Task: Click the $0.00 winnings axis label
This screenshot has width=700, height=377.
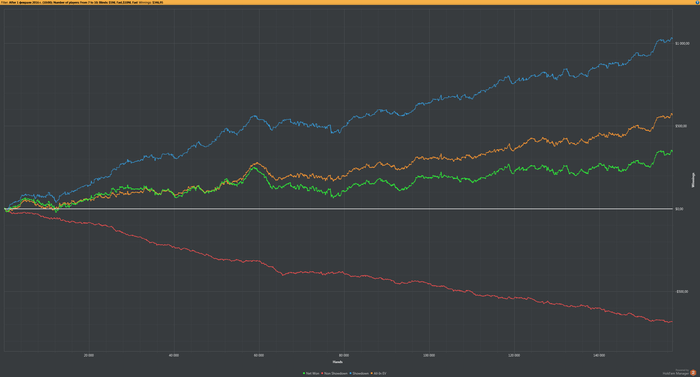Action: click(679, 209)
